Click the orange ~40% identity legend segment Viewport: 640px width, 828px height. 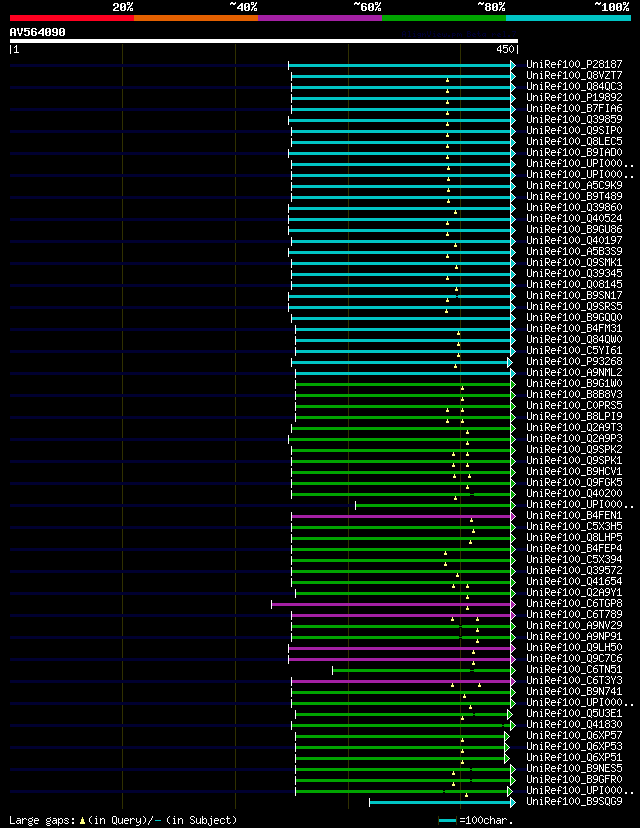[196, 18]
